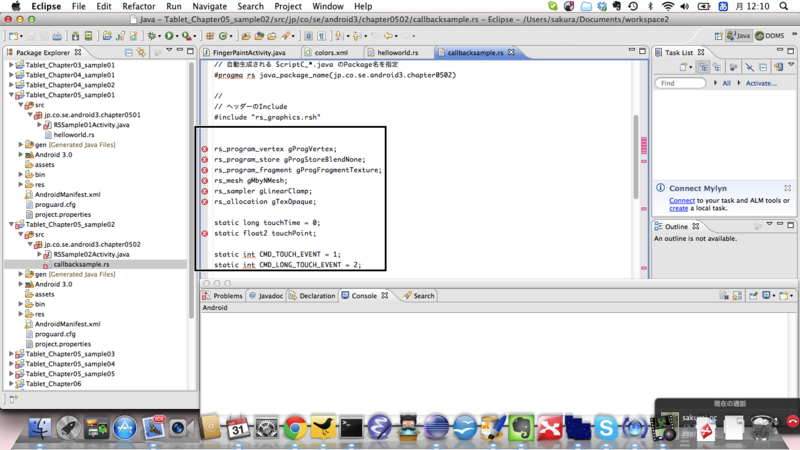This screenshot has height=450, width=800.
Task: Open Package Explorer view menu triangle
Action: 169,50
